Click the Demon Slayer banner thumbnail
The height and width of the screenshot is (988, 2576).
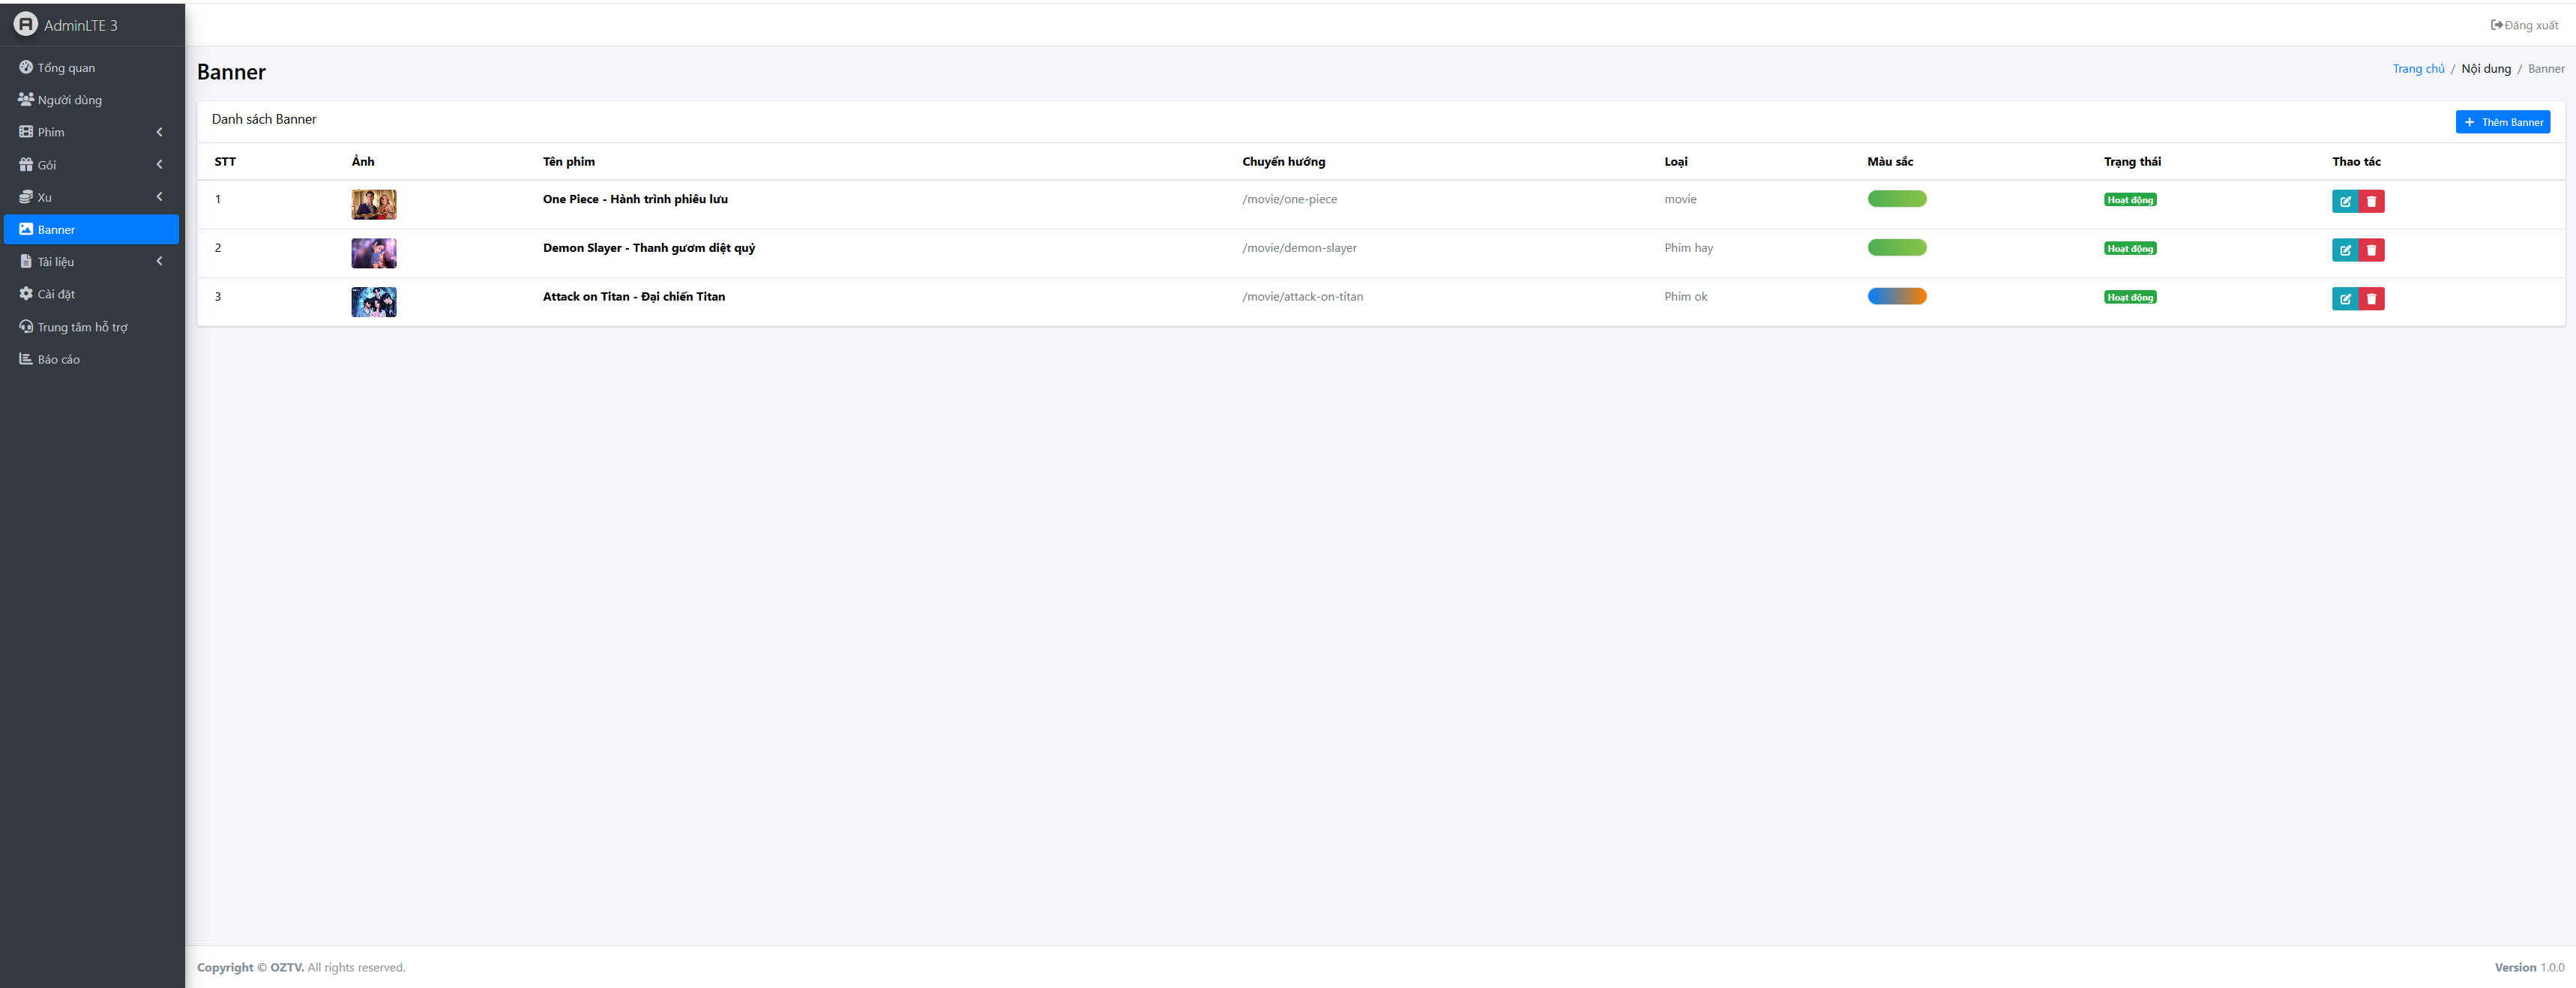click(x=373, y=254)
